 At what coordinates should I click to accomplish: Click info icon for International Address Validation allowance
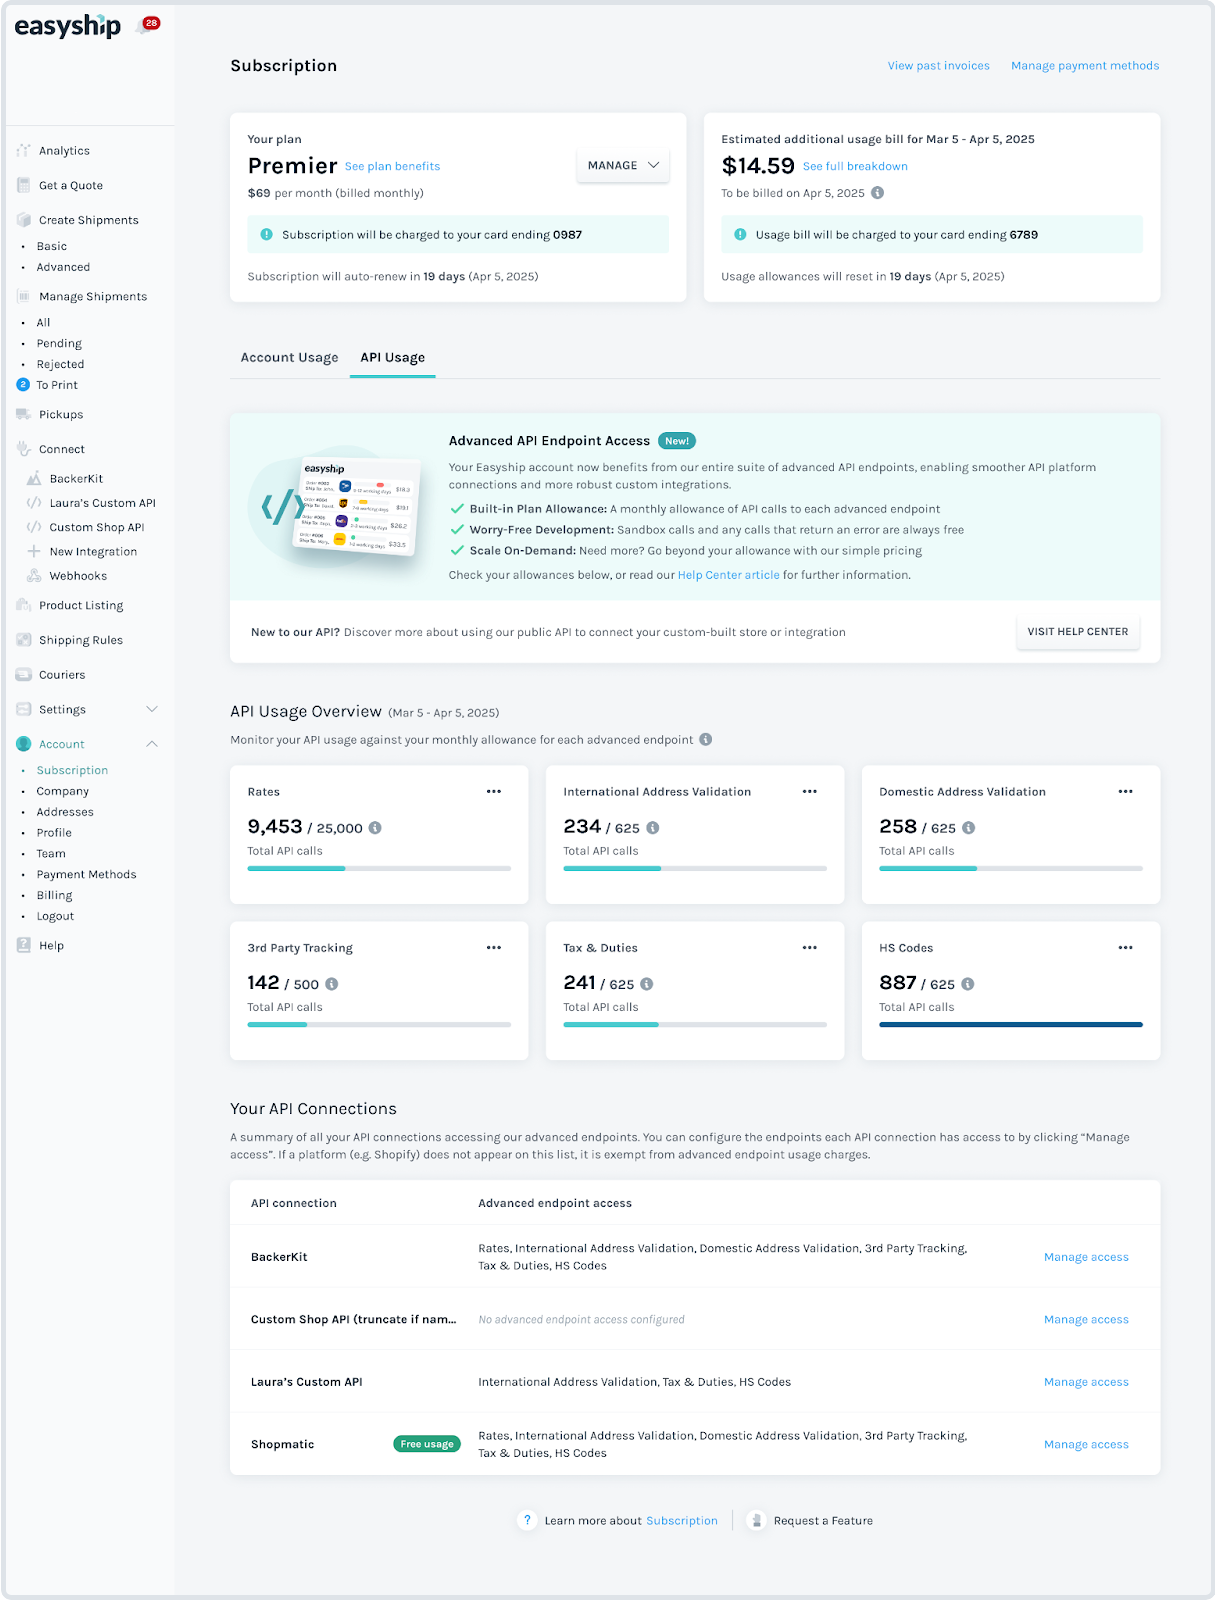pyautogui.click(x=653, y=828)
